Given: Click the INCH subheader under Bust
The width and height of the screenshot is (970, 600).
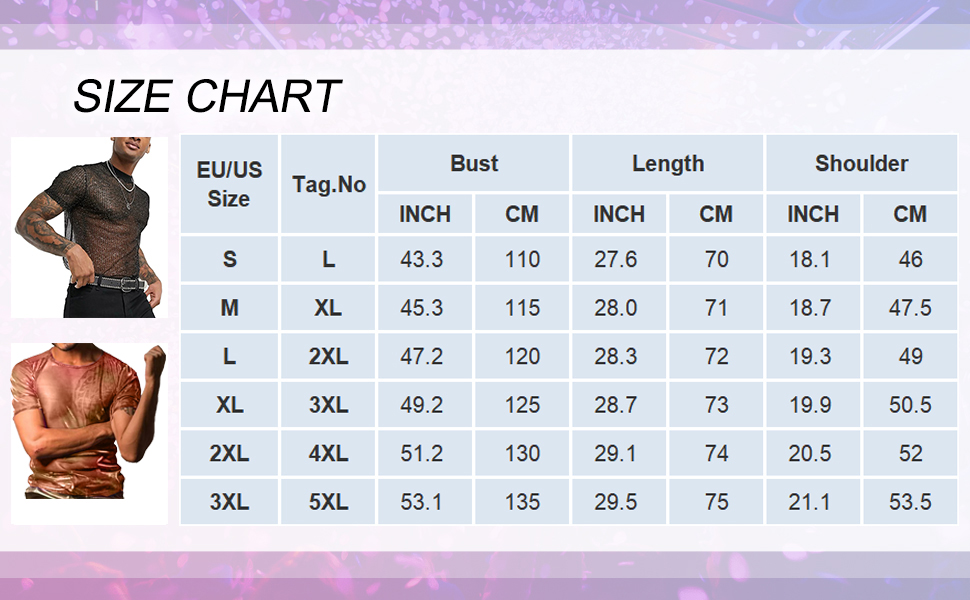Looking at the screenshot, I should [x=425, y=214].
